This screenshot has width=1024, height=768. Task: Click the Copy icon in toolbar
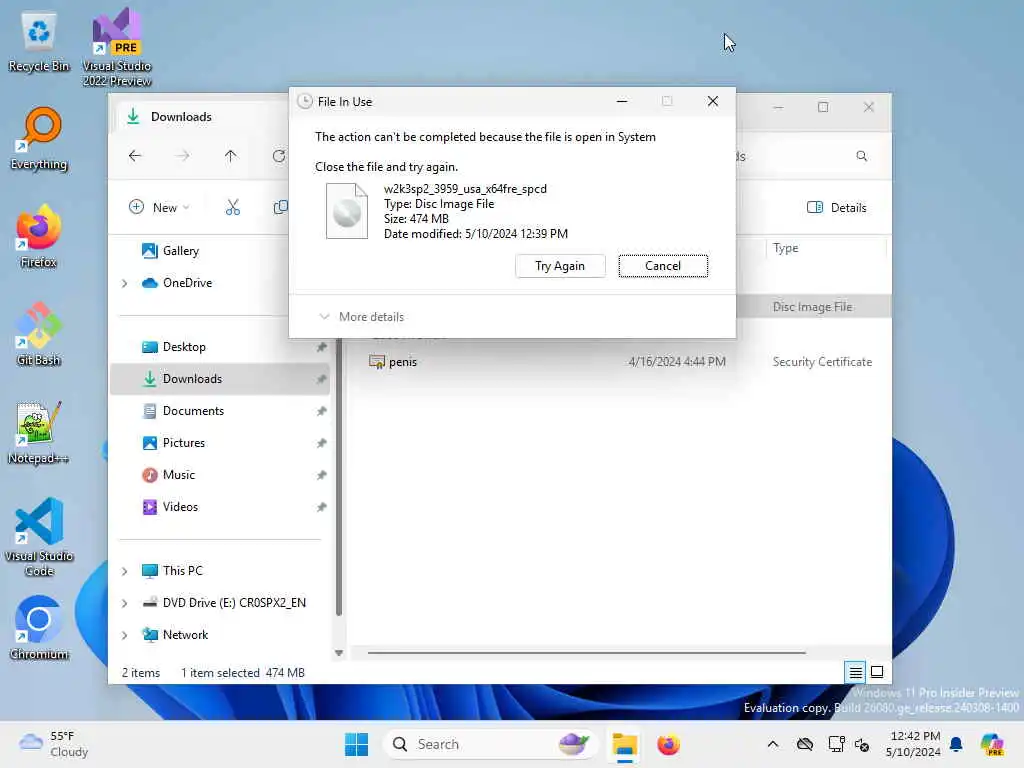point(280,208)
